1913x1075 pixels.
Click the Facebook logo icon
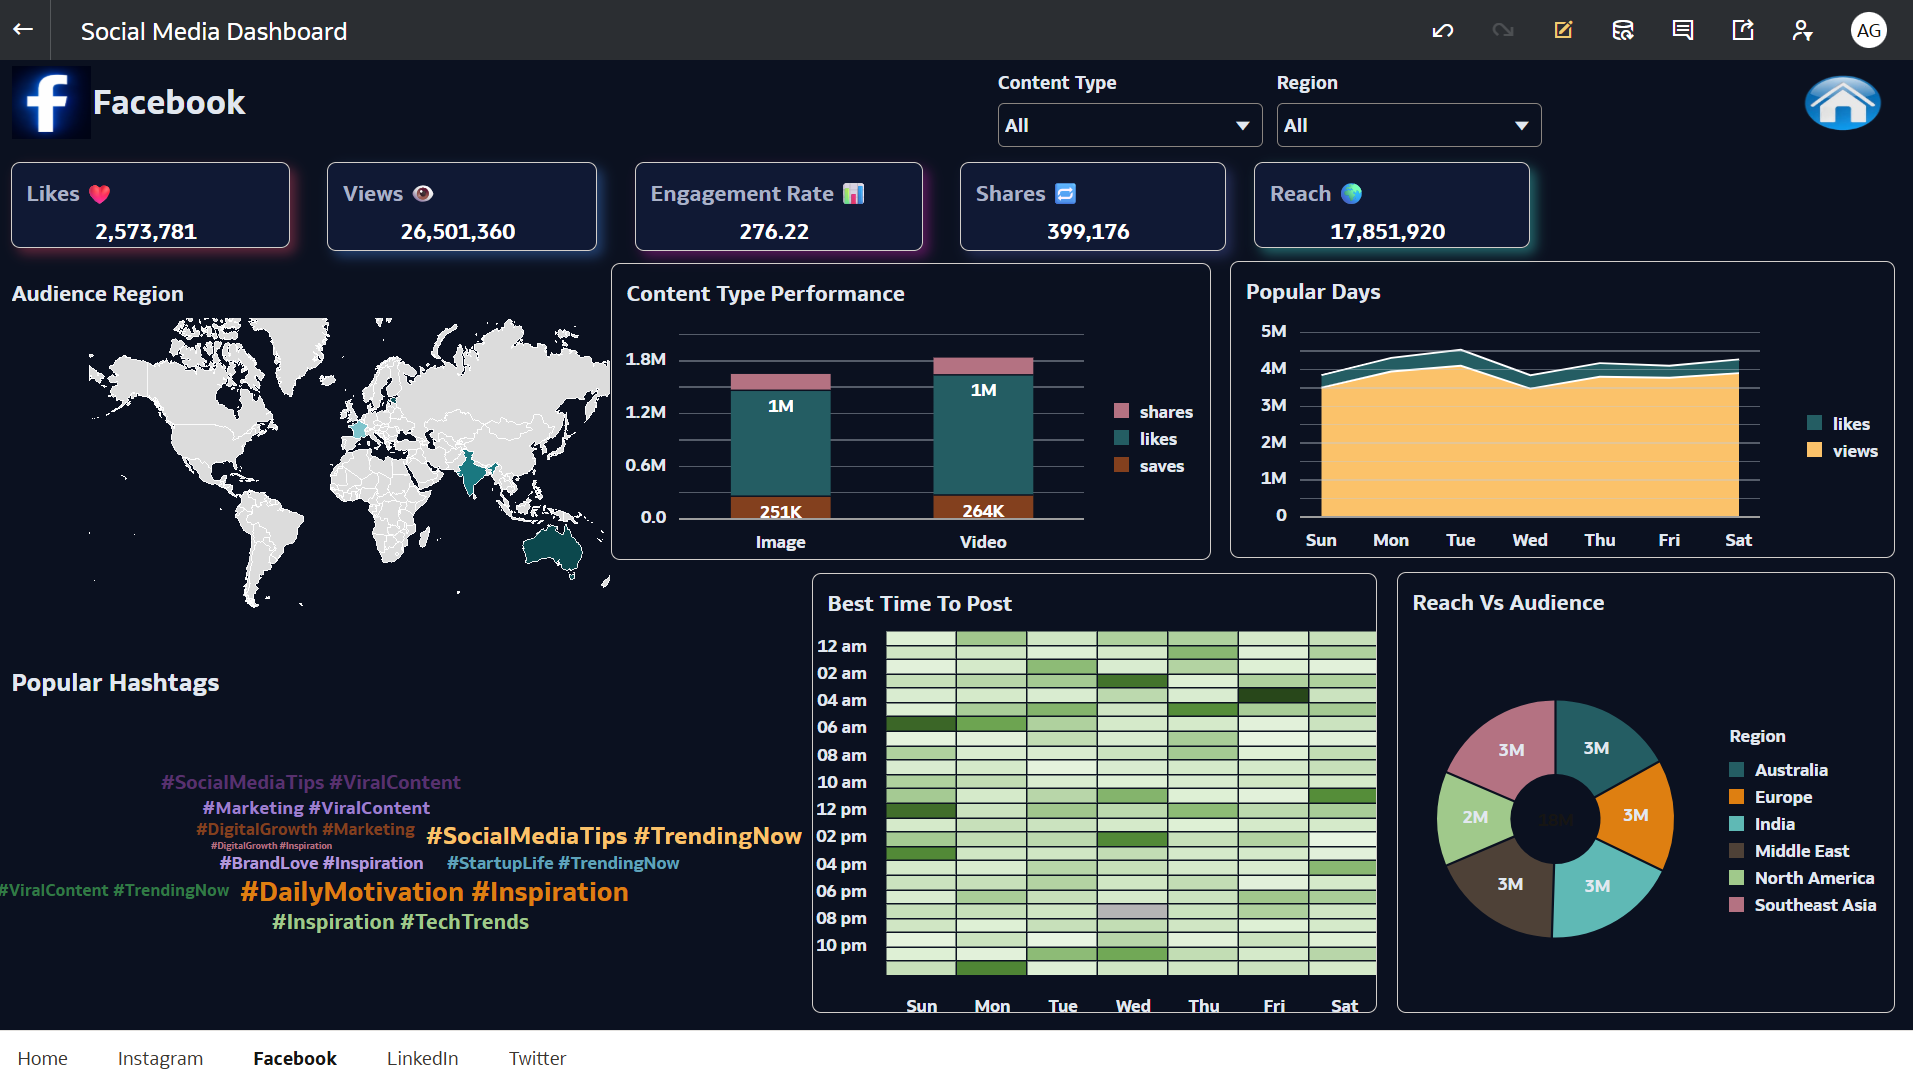[x=51, y=102]
